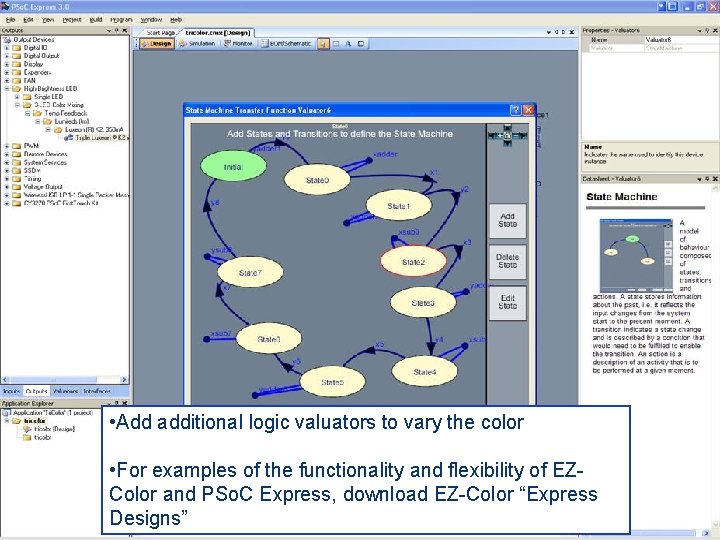Screen dimensions: 720x540
Task: Zoom out with minus in pan control
Action: (x=515, y=135)
